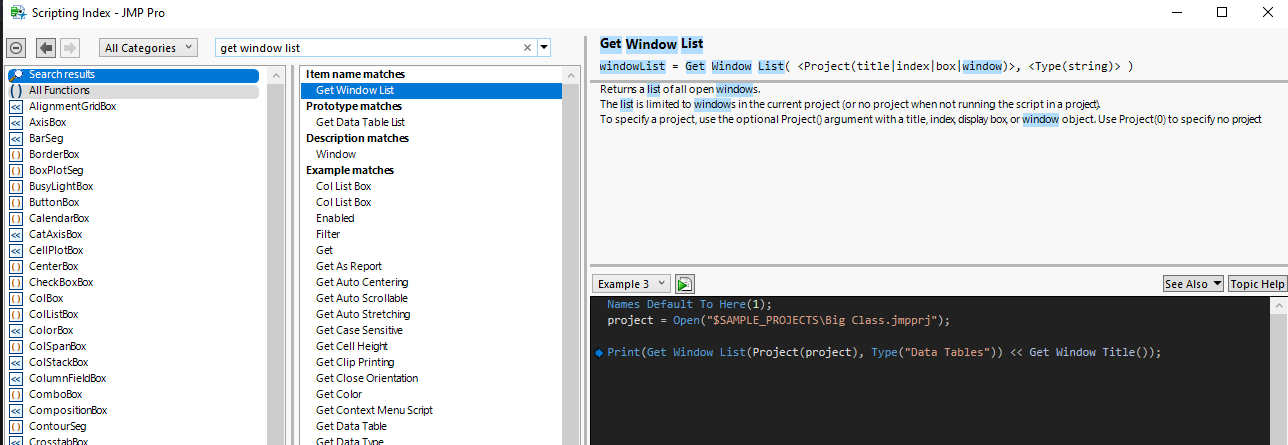
Task: Select Get Data Table List prototype match
Action: tap(360, 122)
